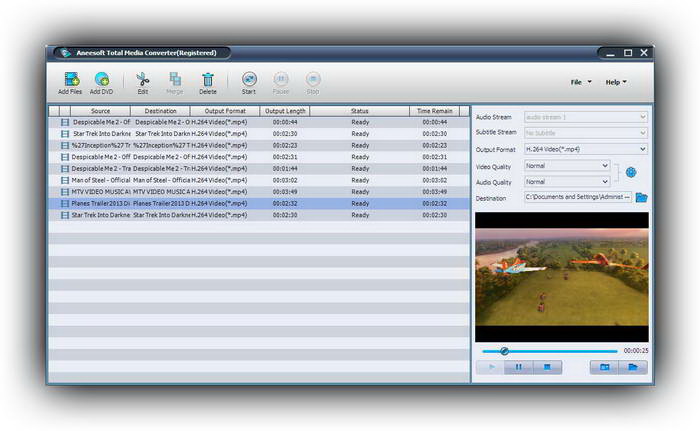
Task: Click the Add Files toolbar icon
Action: click(71, 80)
